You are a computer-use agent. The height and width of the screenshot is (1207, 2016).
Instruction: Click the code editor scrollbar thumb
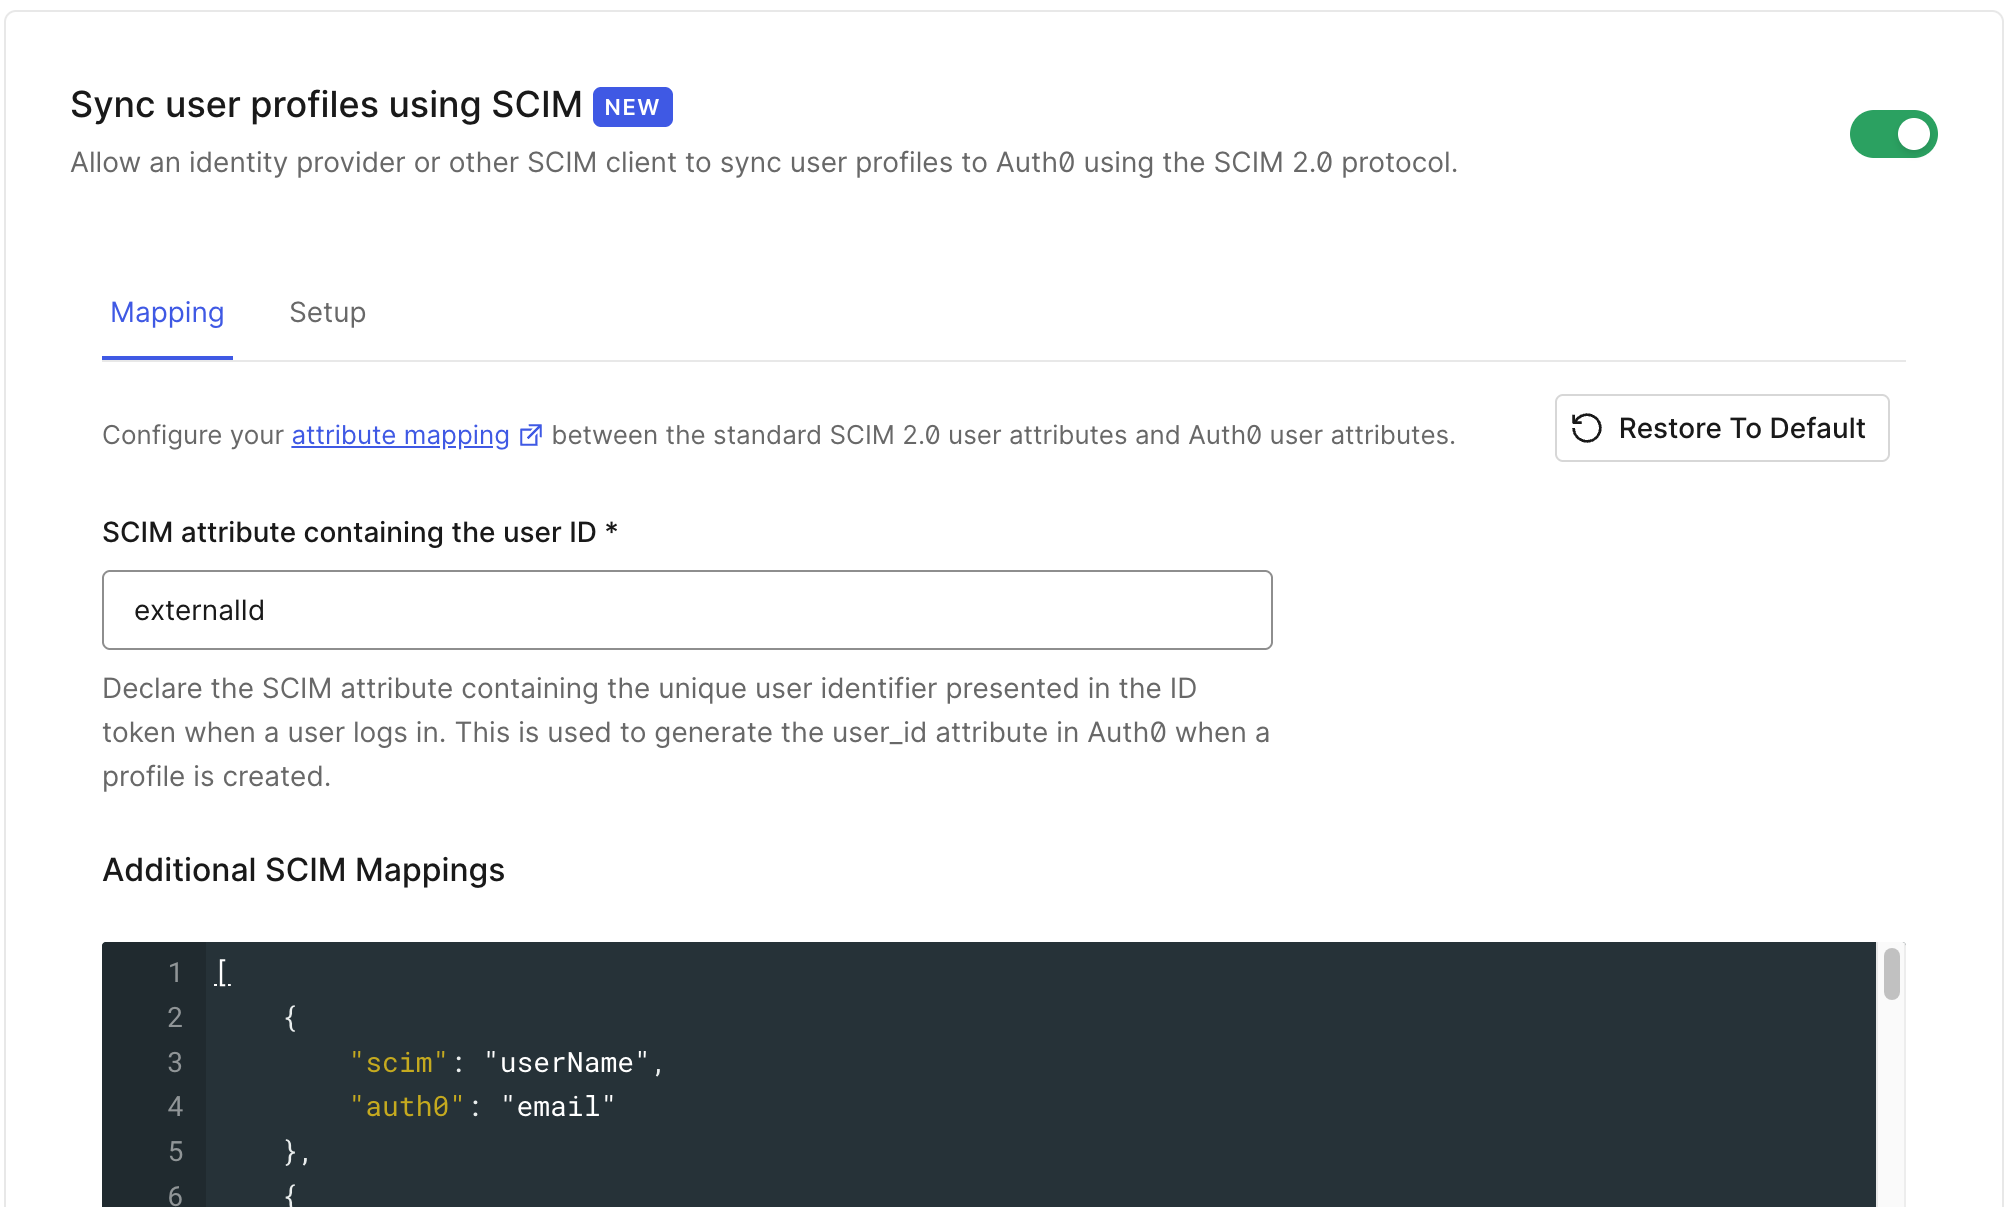coord(1891,974)
